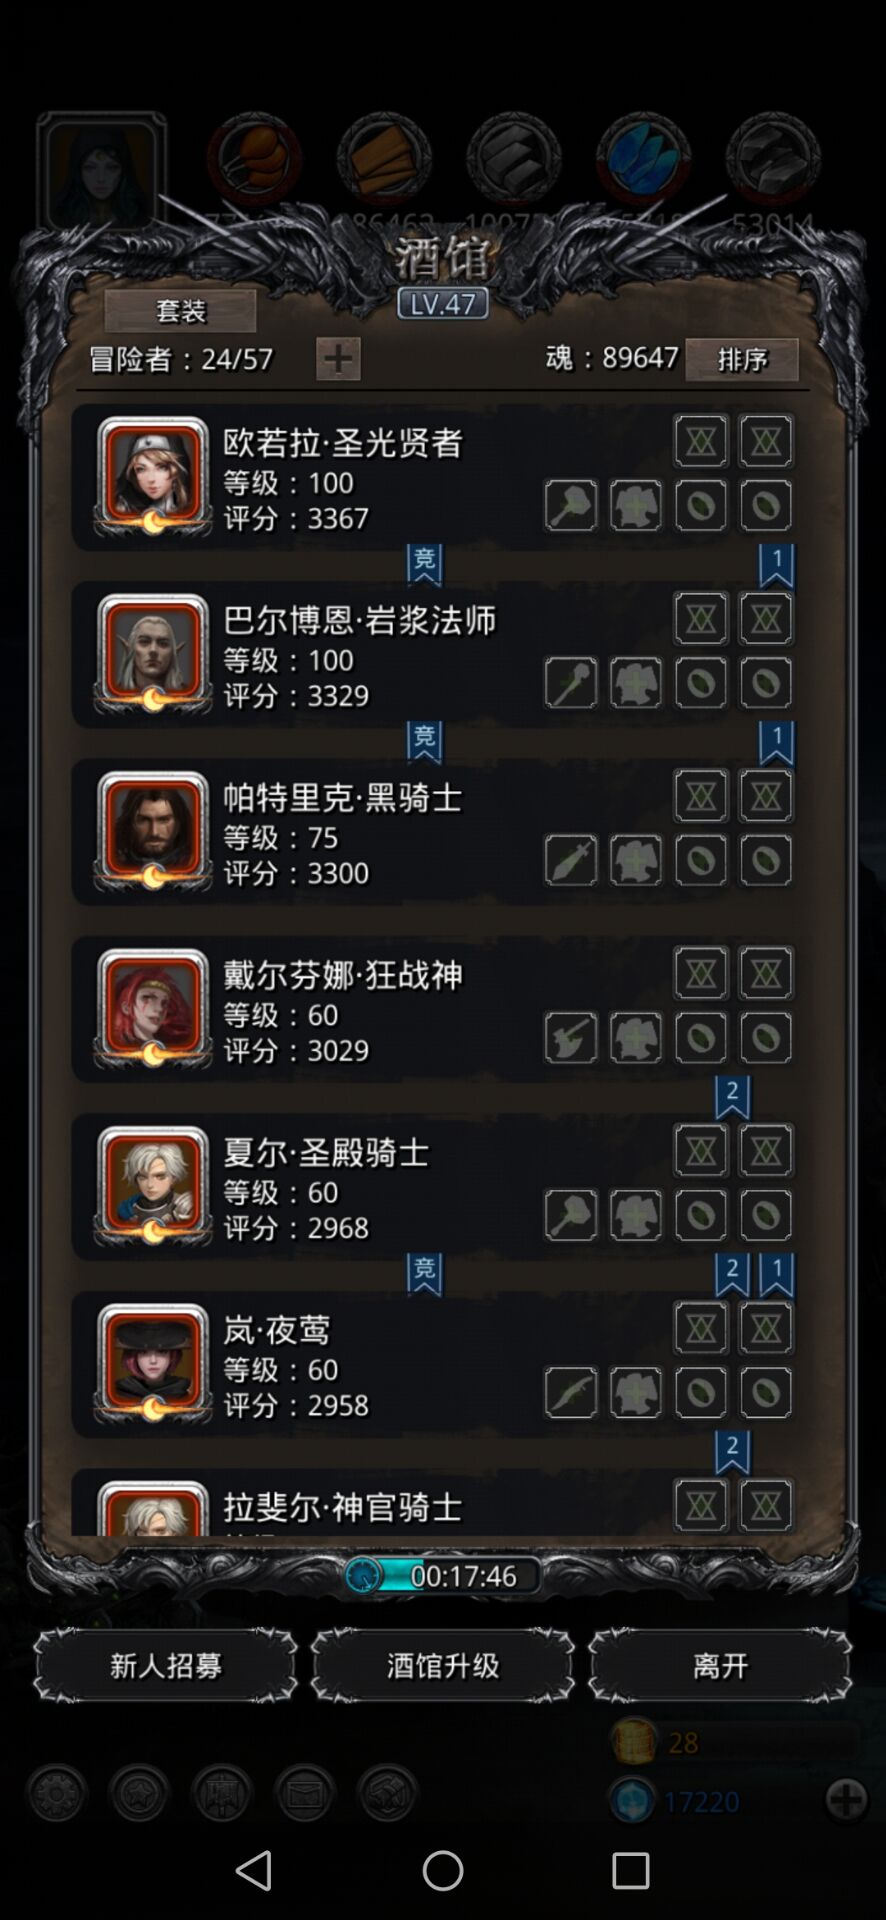Click the 新人招募 recruit button

165,1665
